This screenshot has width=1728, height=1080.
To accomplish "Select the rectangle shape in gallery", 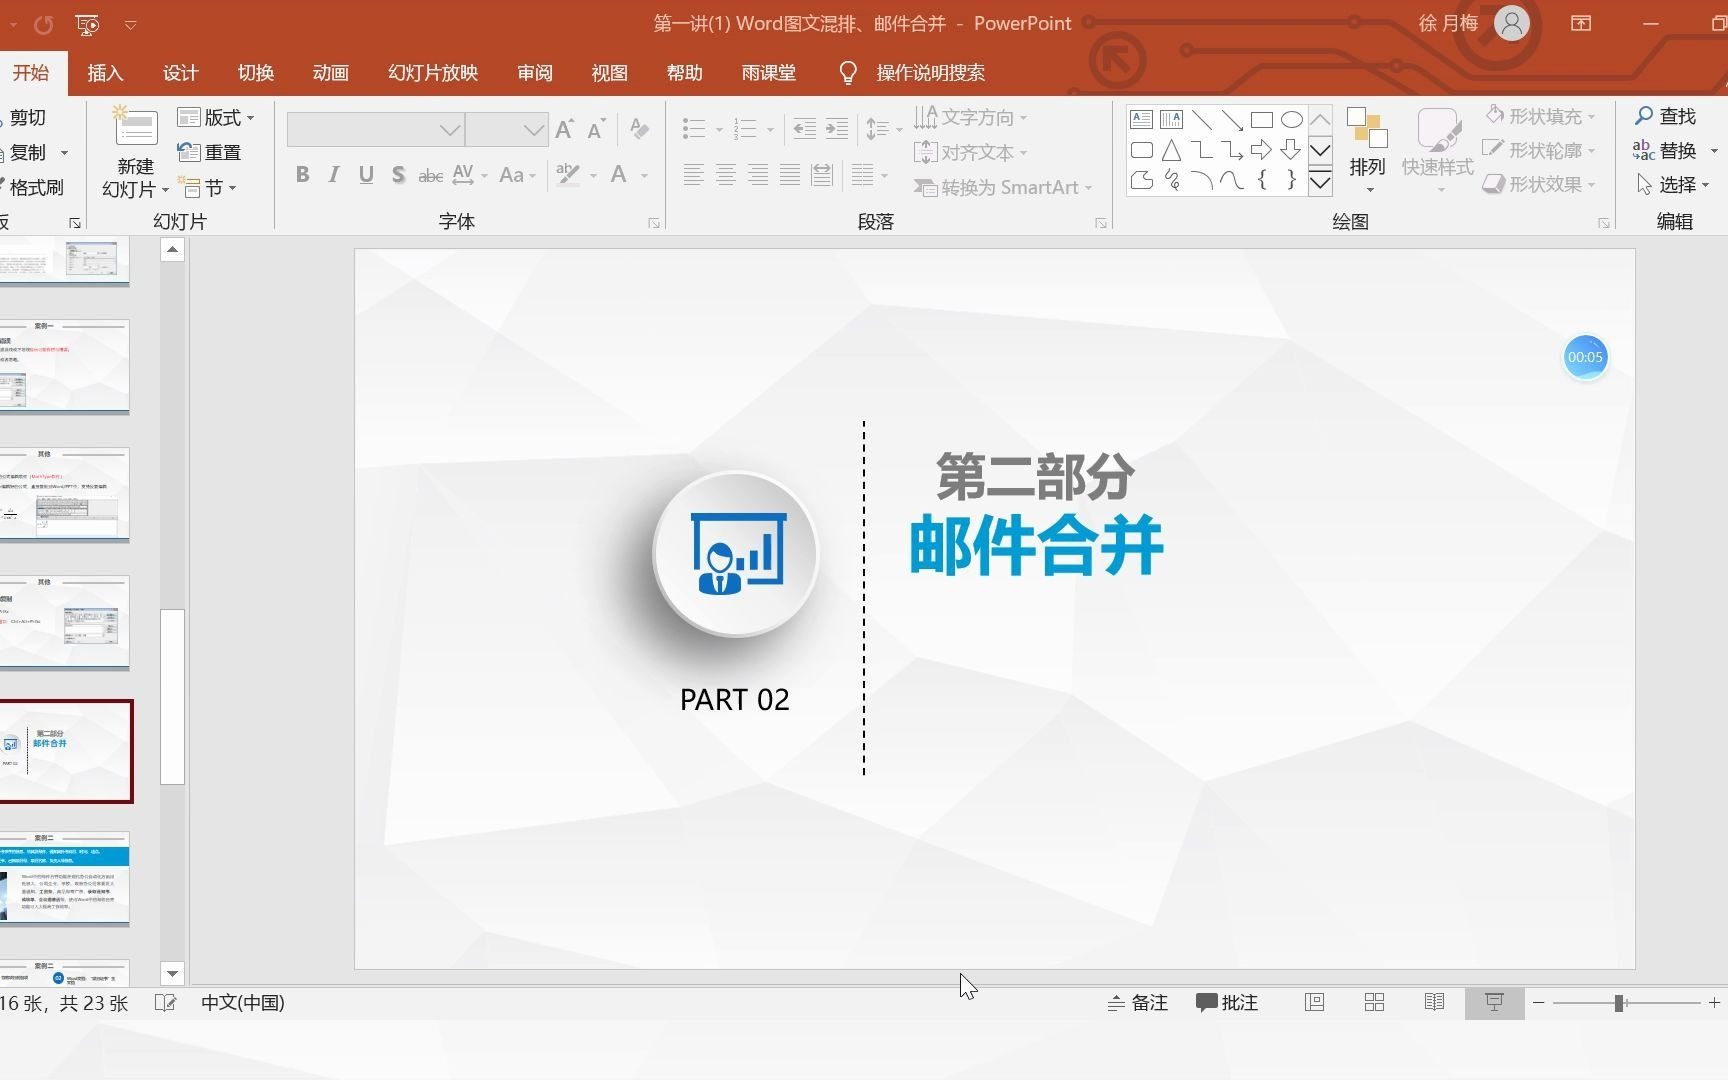I will tap(1261, 120).
